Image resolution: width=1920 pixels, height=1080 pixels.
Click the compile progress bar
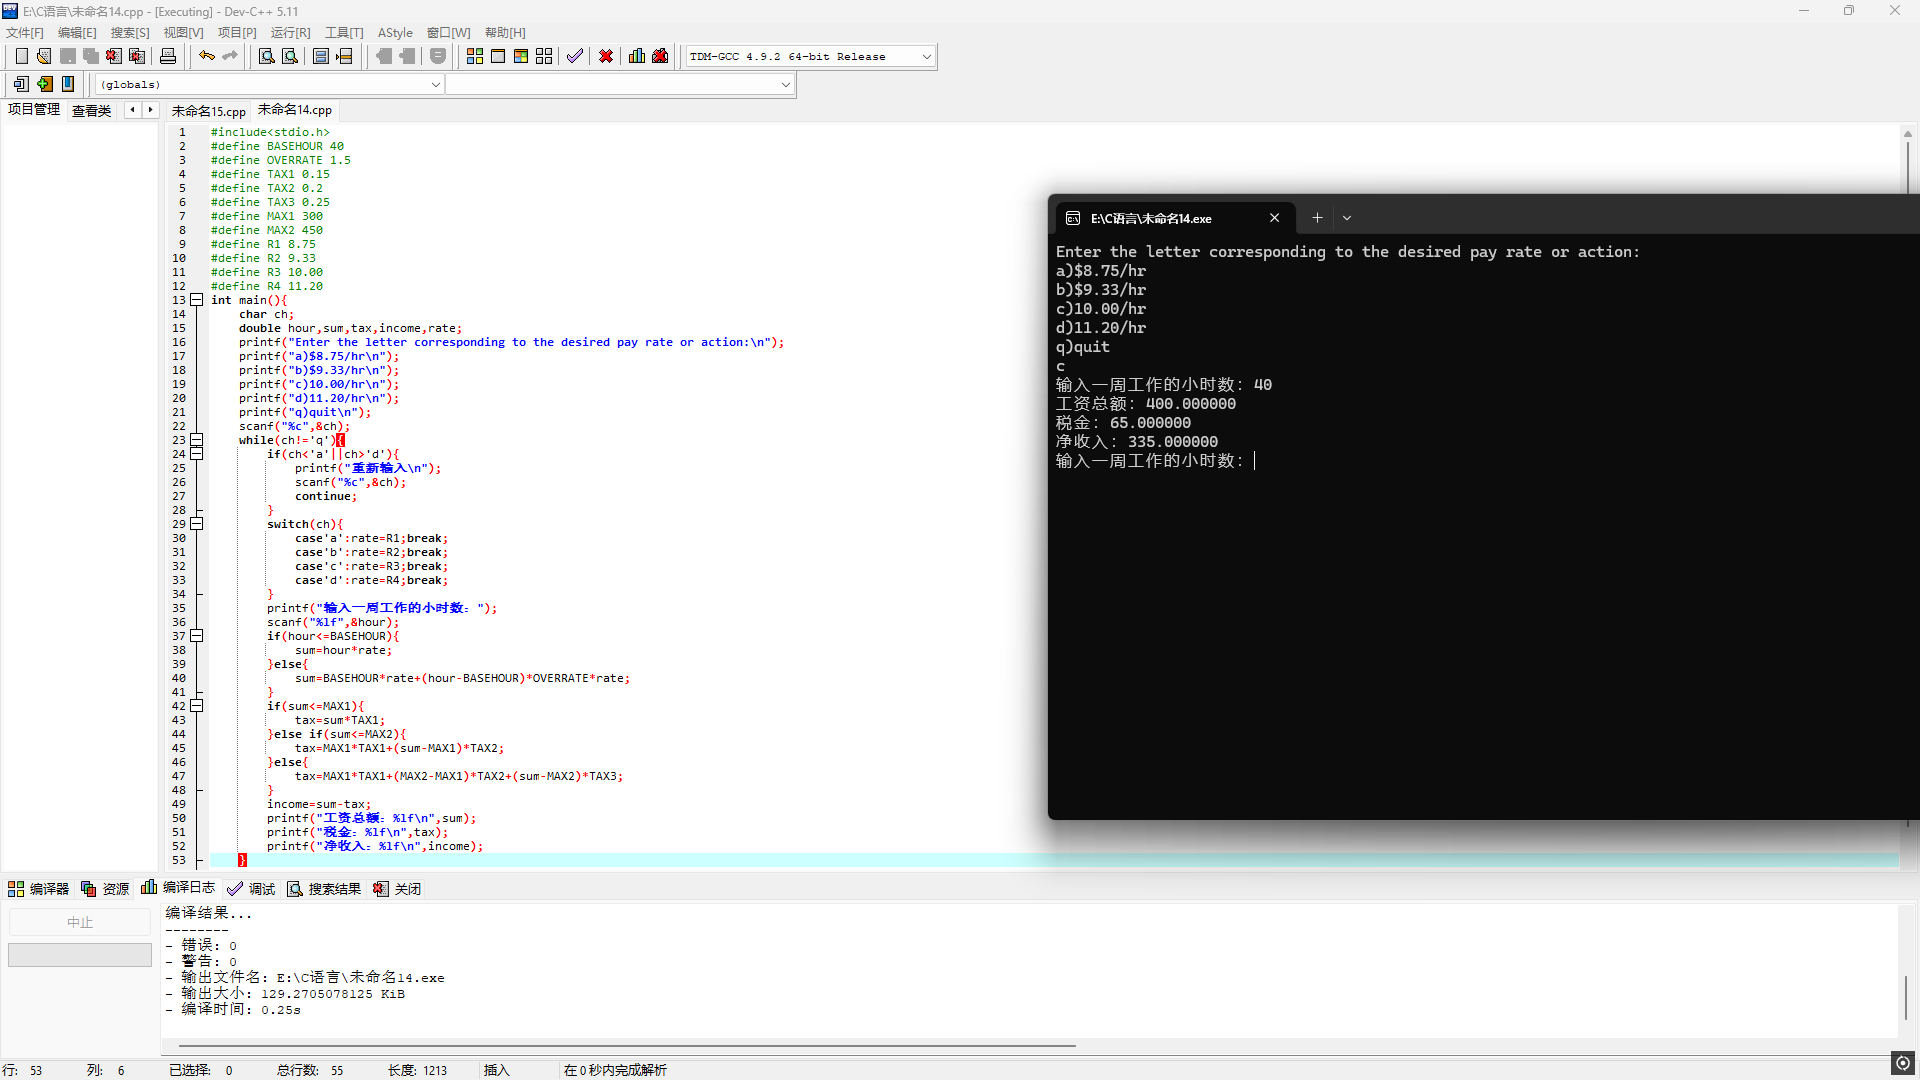click(x=80, y=955)
